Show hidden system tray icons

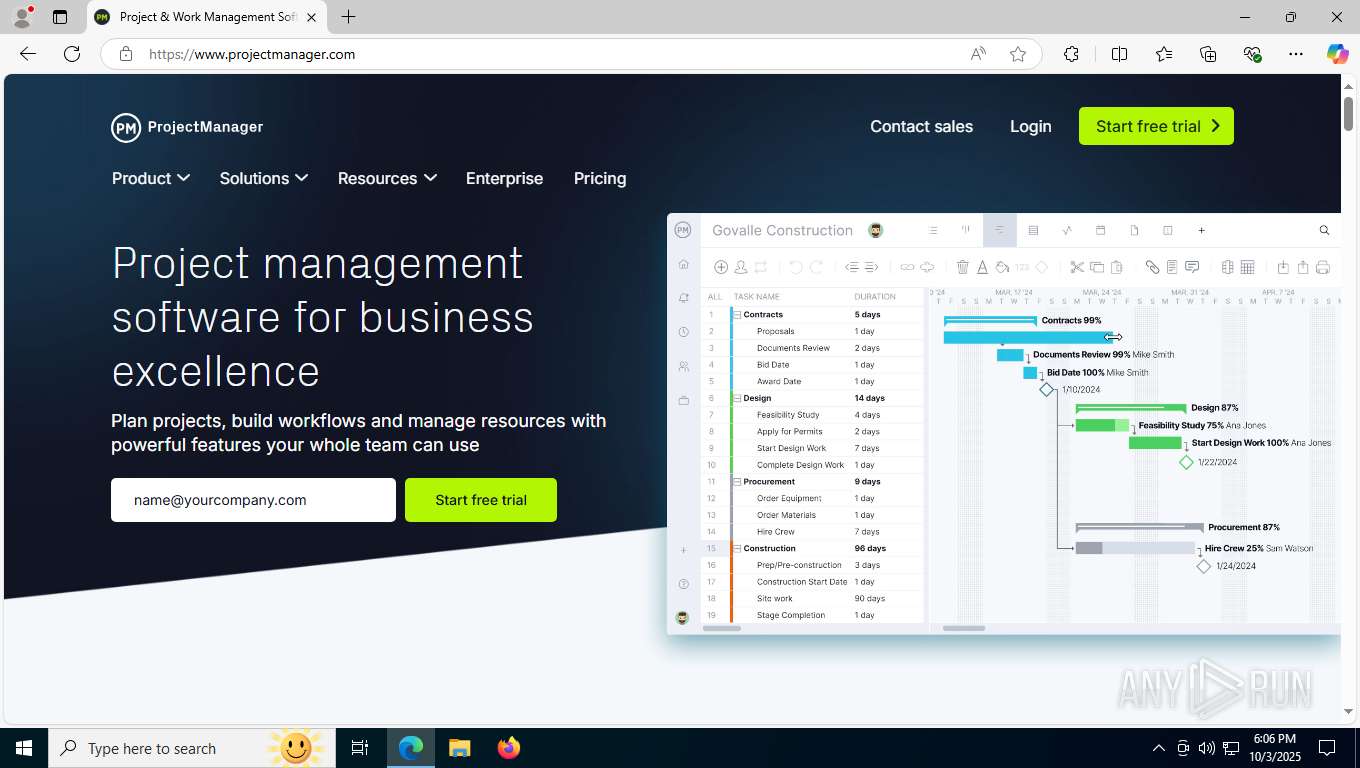pos(1159,748)
